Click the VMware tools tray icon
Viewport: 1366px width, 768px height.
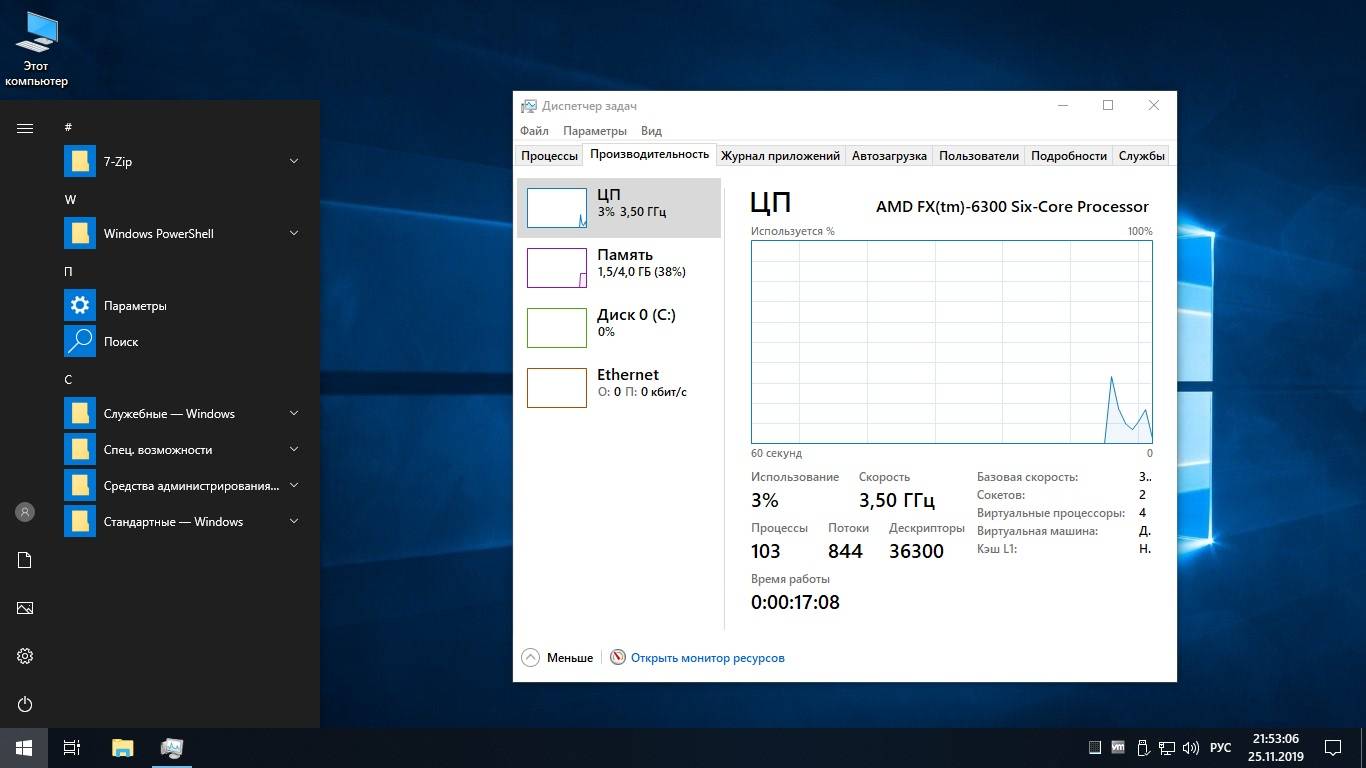pos(1118,747)
